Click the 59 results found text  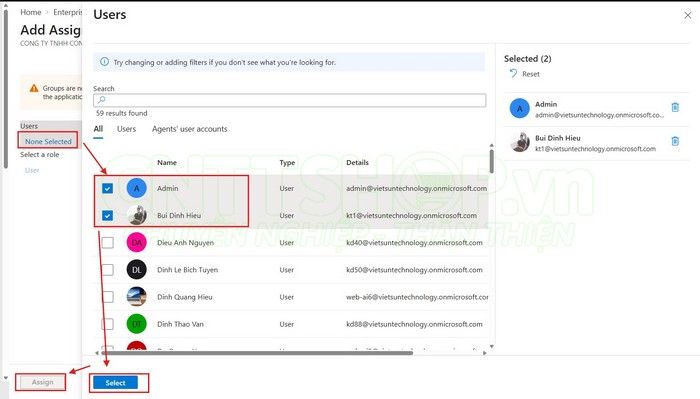[121, 113]
